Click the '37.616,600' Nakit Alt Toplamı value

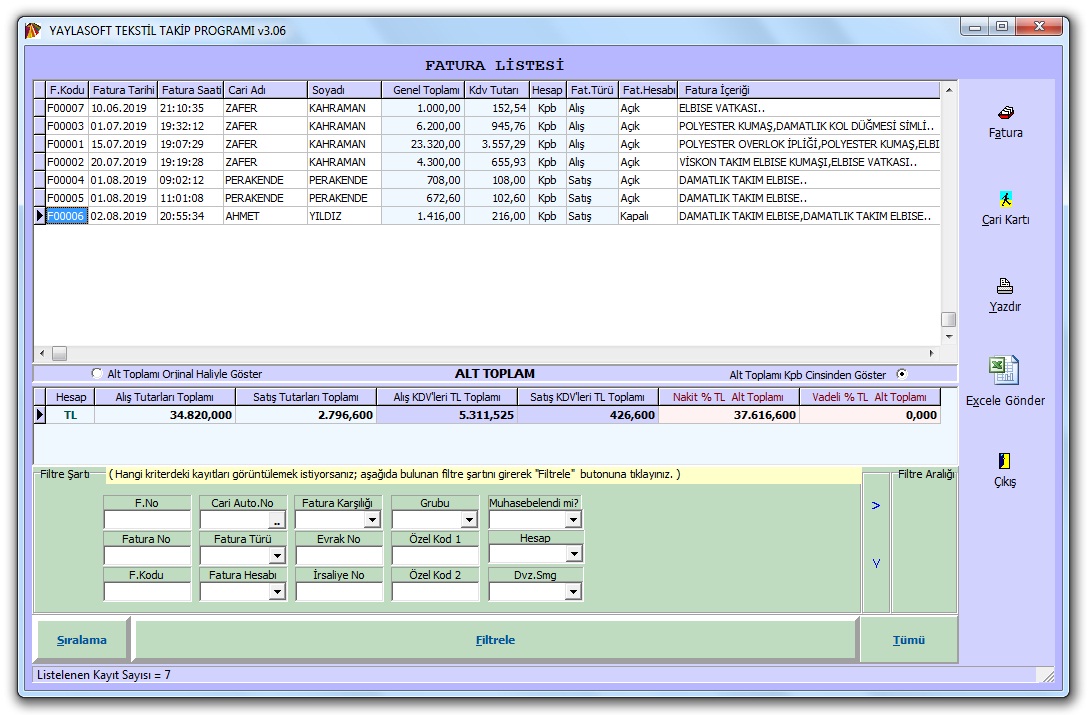coord(728,415)
